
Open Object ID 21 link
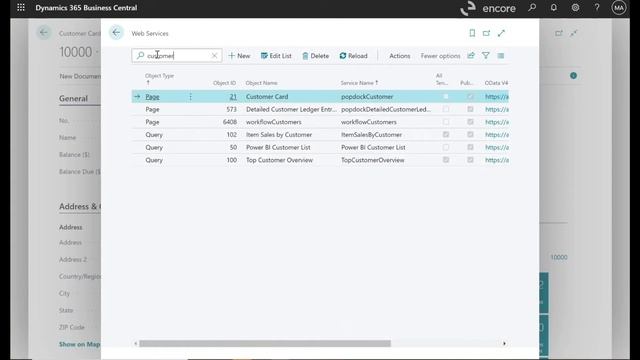[233, 97]
